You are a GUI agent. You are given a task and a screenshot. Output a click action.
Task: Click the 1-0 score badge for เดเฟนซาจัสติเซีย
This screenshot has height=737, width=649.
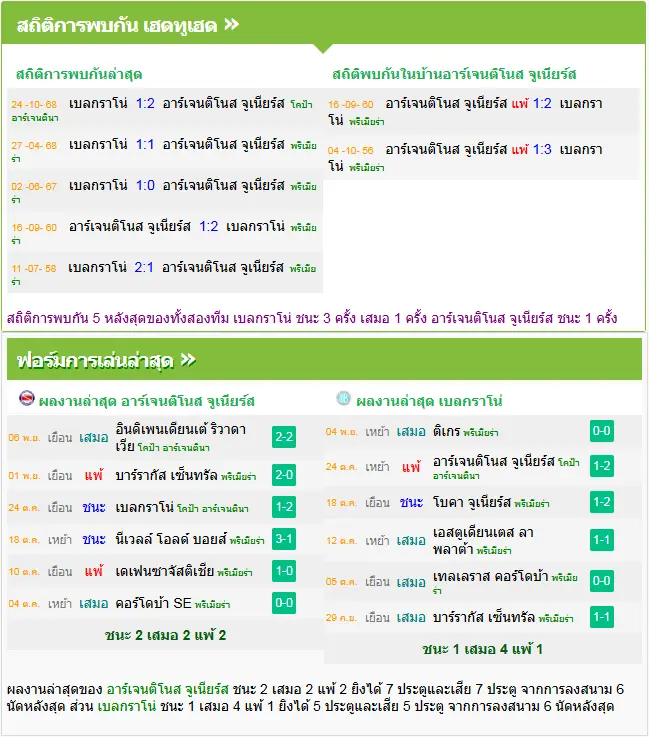tap(284, 571)
